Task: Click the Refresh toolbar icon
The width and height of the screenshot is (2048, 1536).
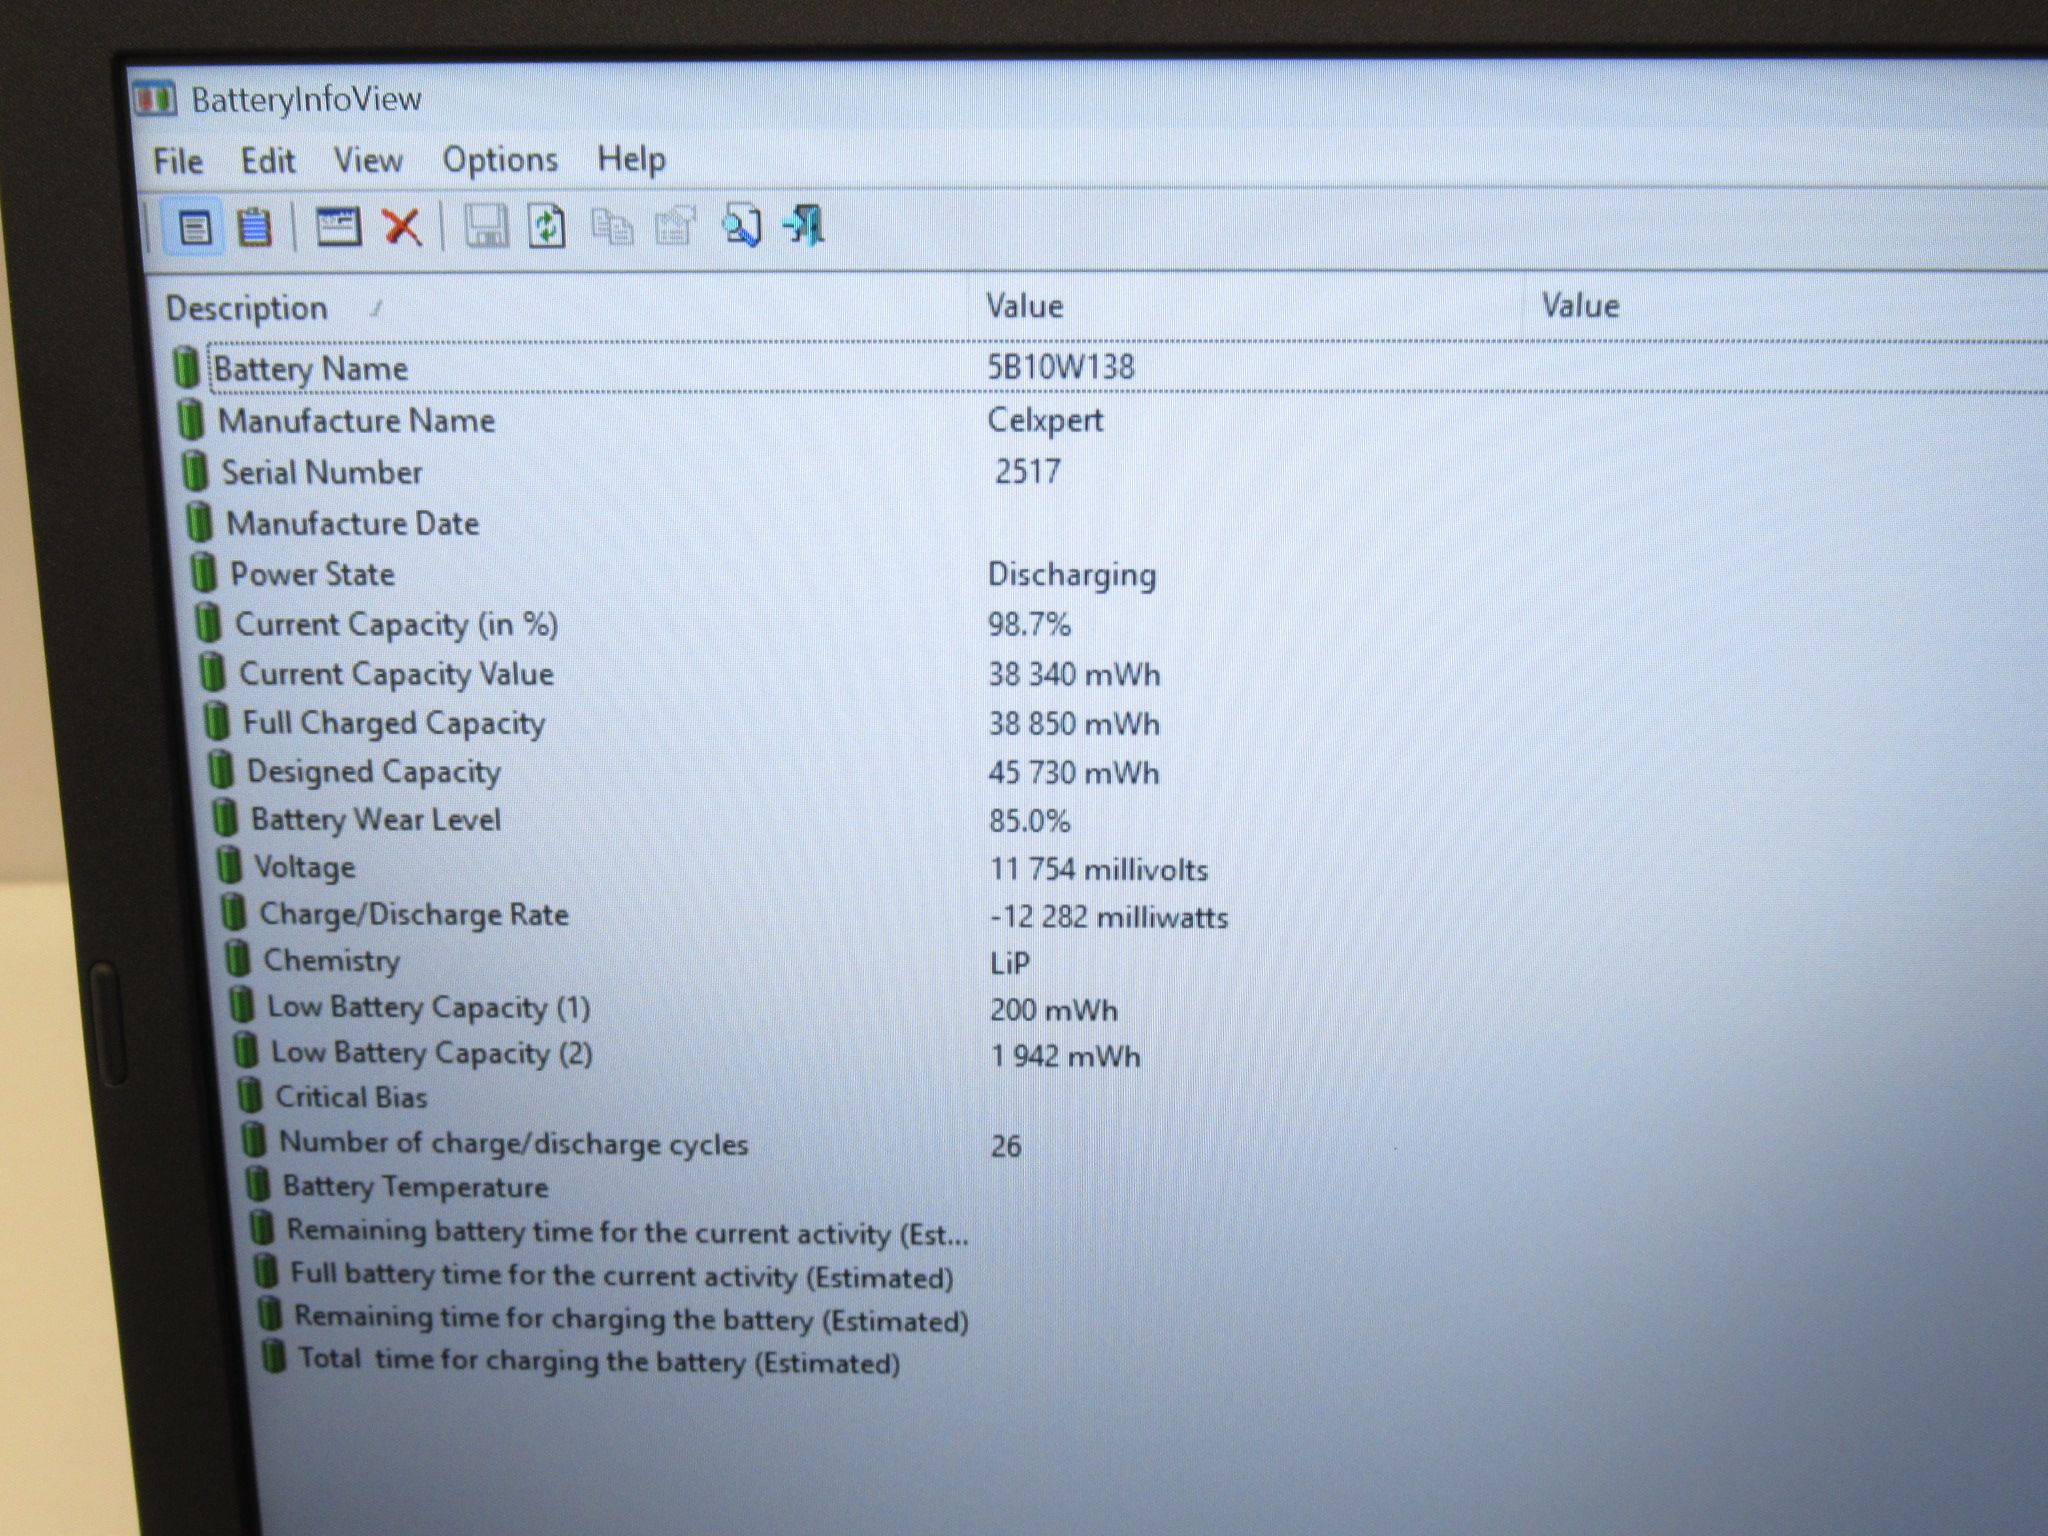Action: pos(547,226)
